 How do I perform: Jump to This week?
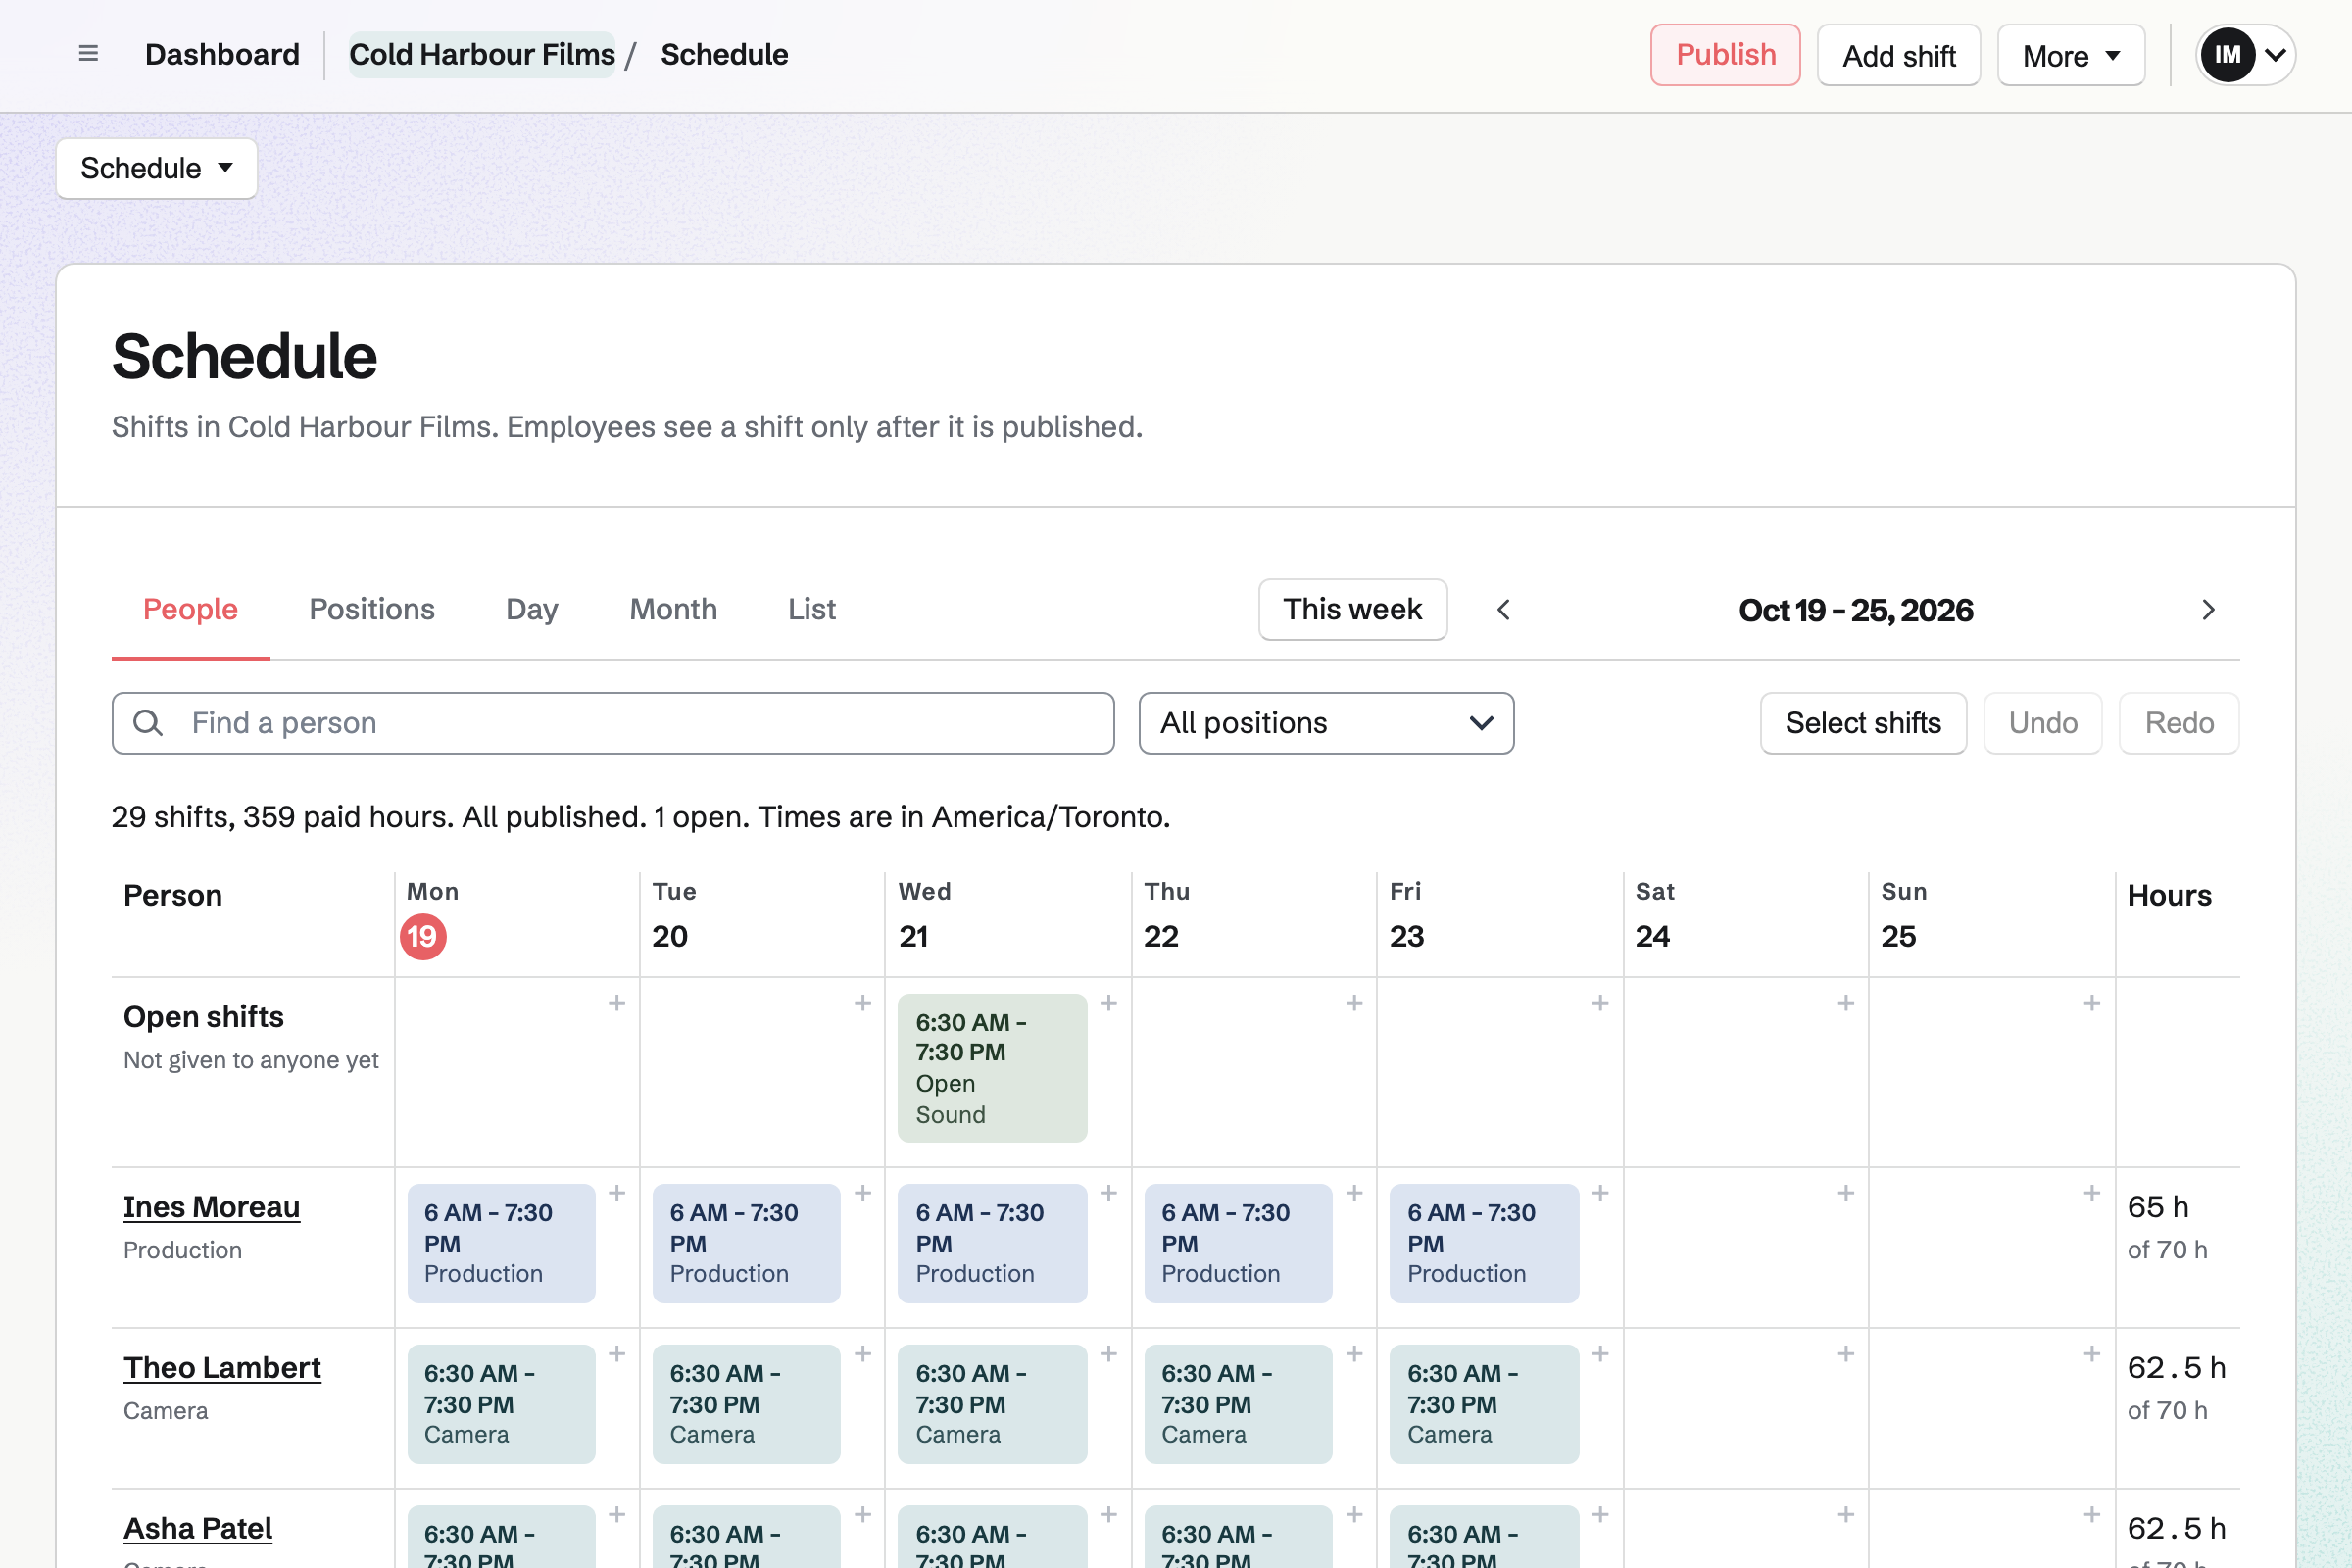(x=1352, y=609)
